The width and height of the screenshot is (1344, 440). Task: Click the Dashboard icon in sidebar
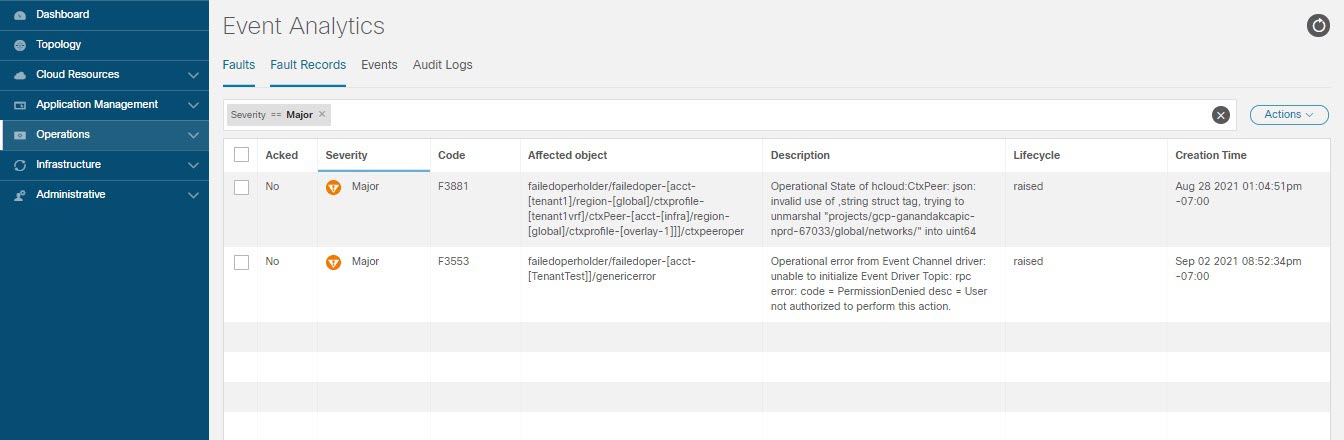pyautogui.click(x=20, y=15)
